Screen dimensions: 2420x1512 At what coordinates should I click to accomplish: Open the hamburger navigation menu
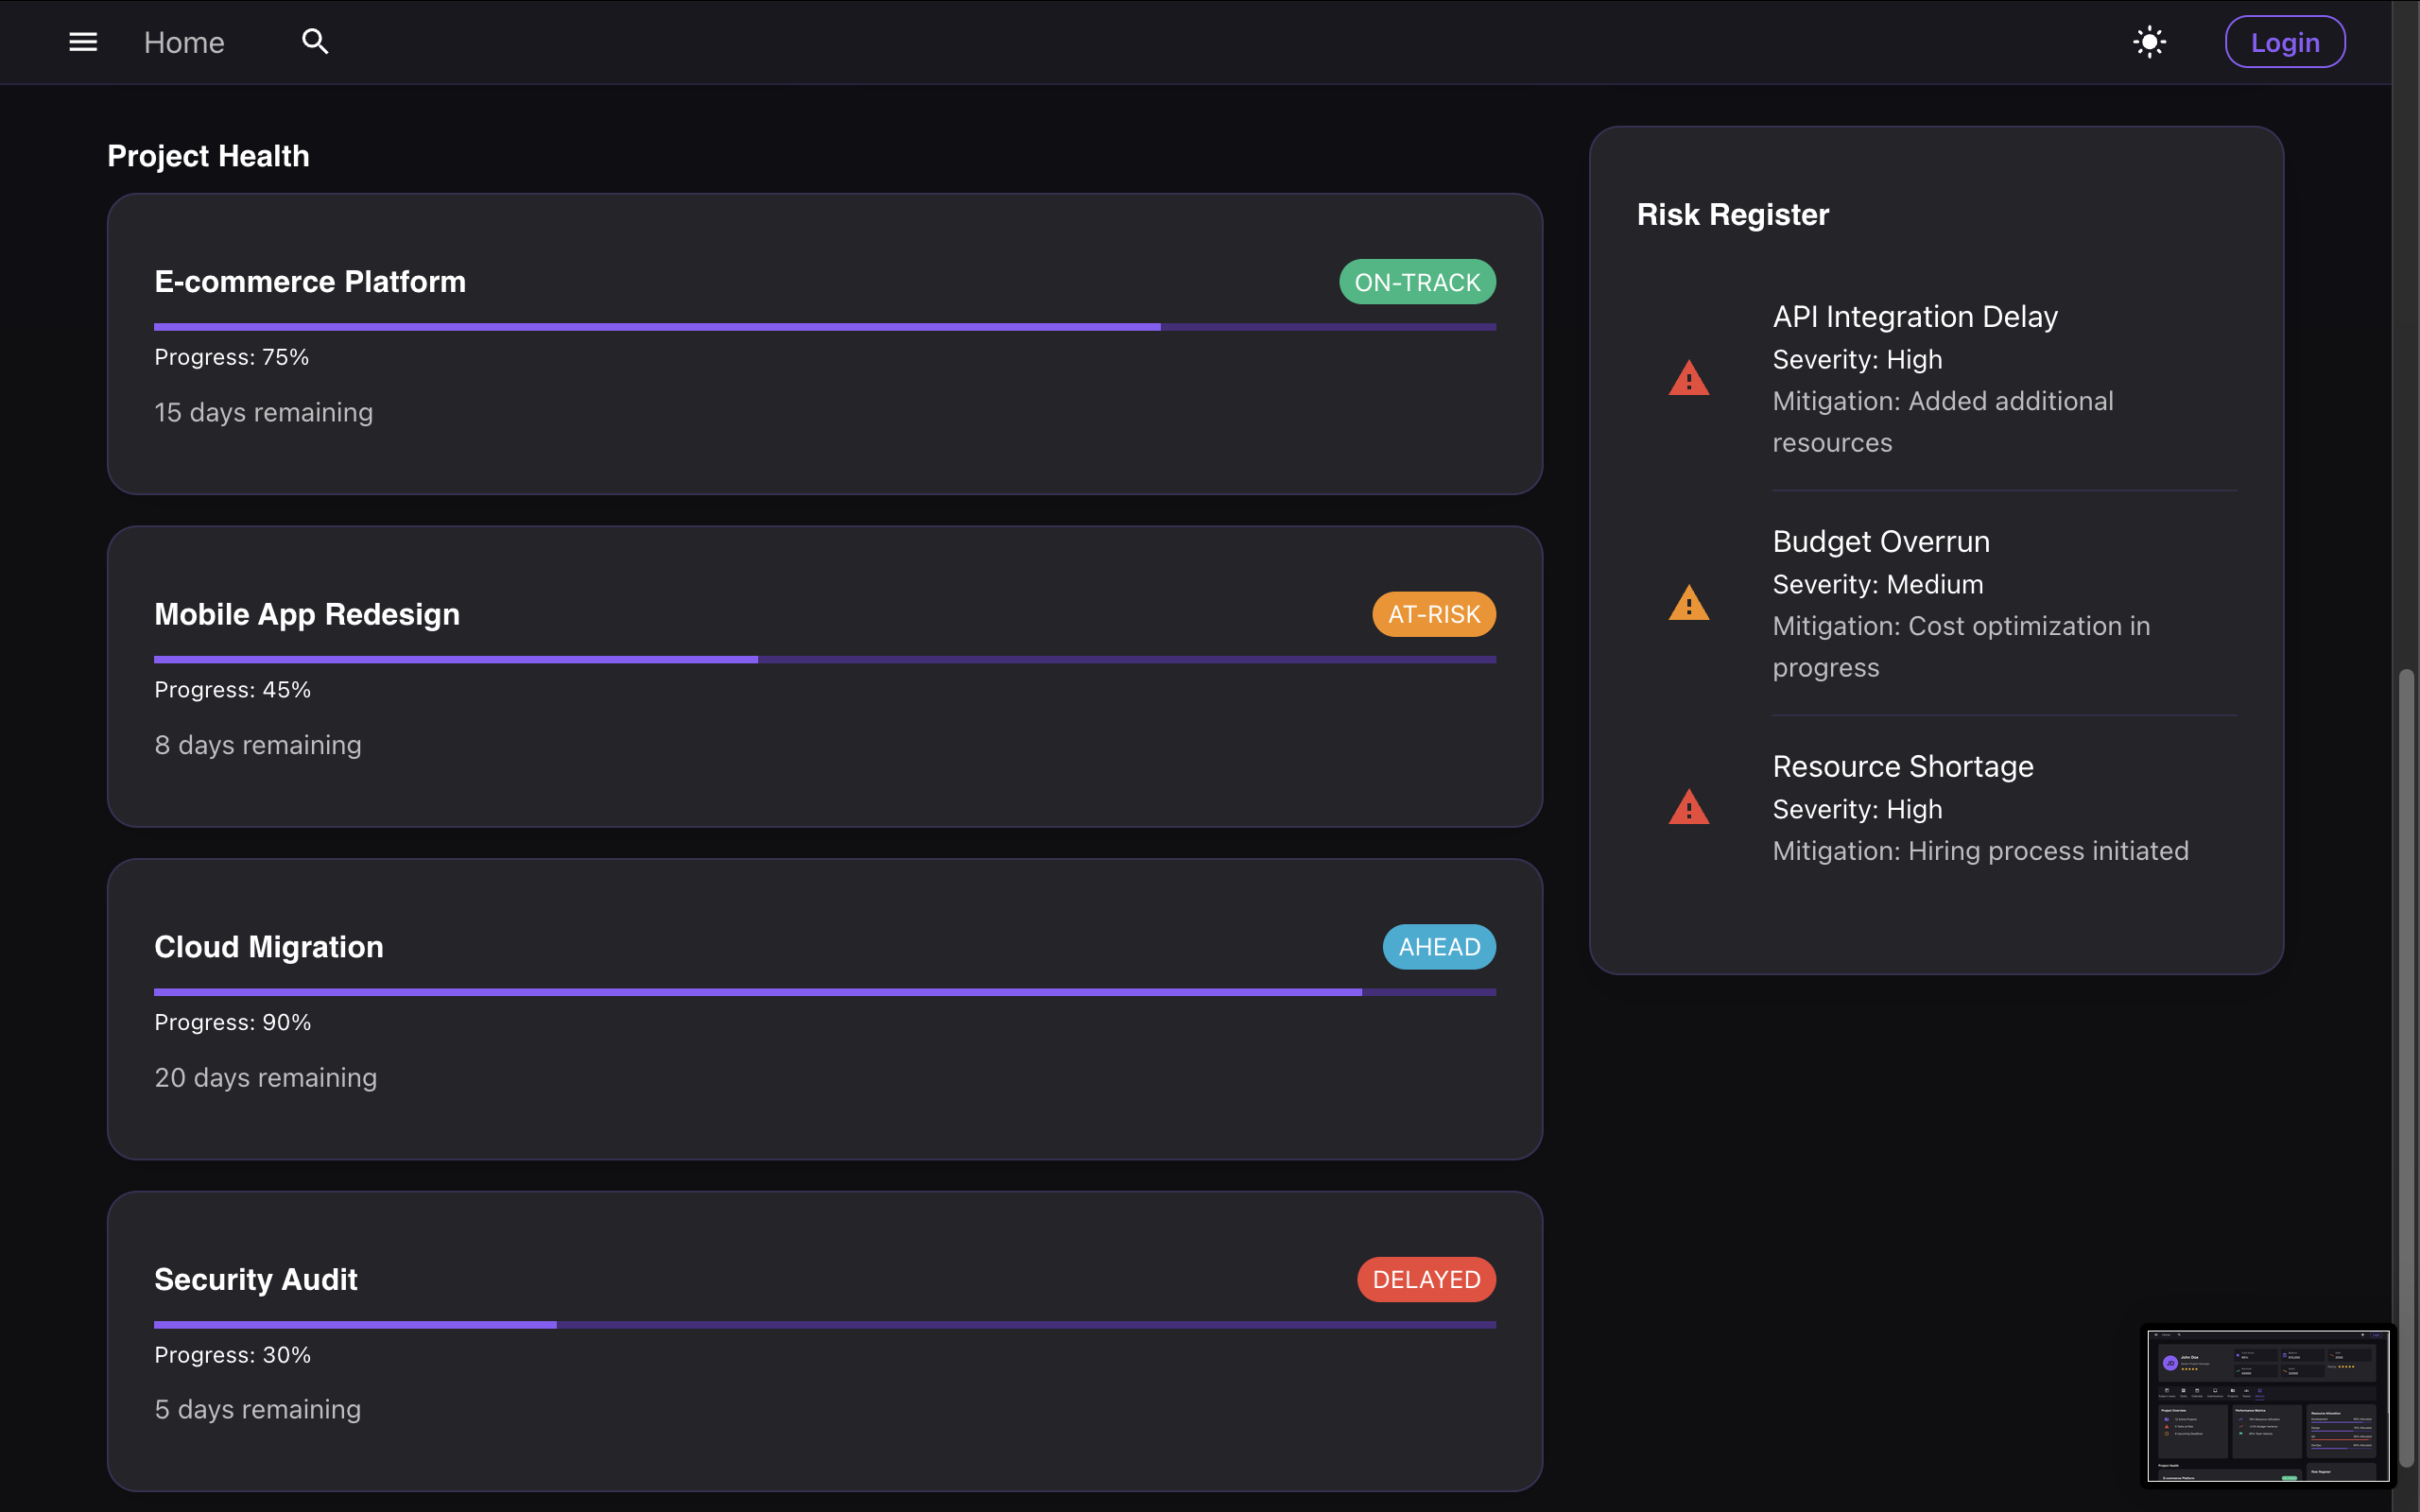[x=83, y=42]
